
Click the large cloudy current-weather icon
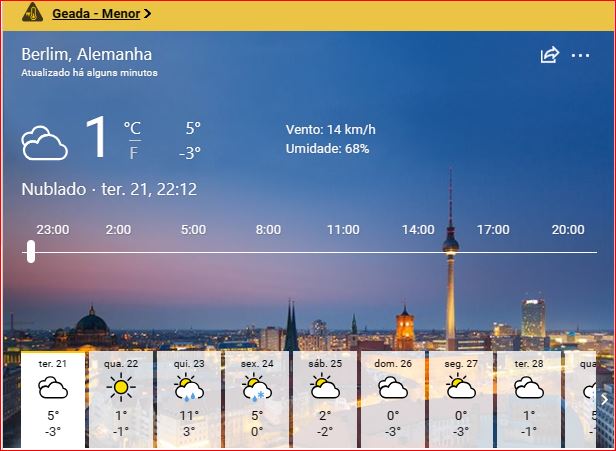click(45, 143)
